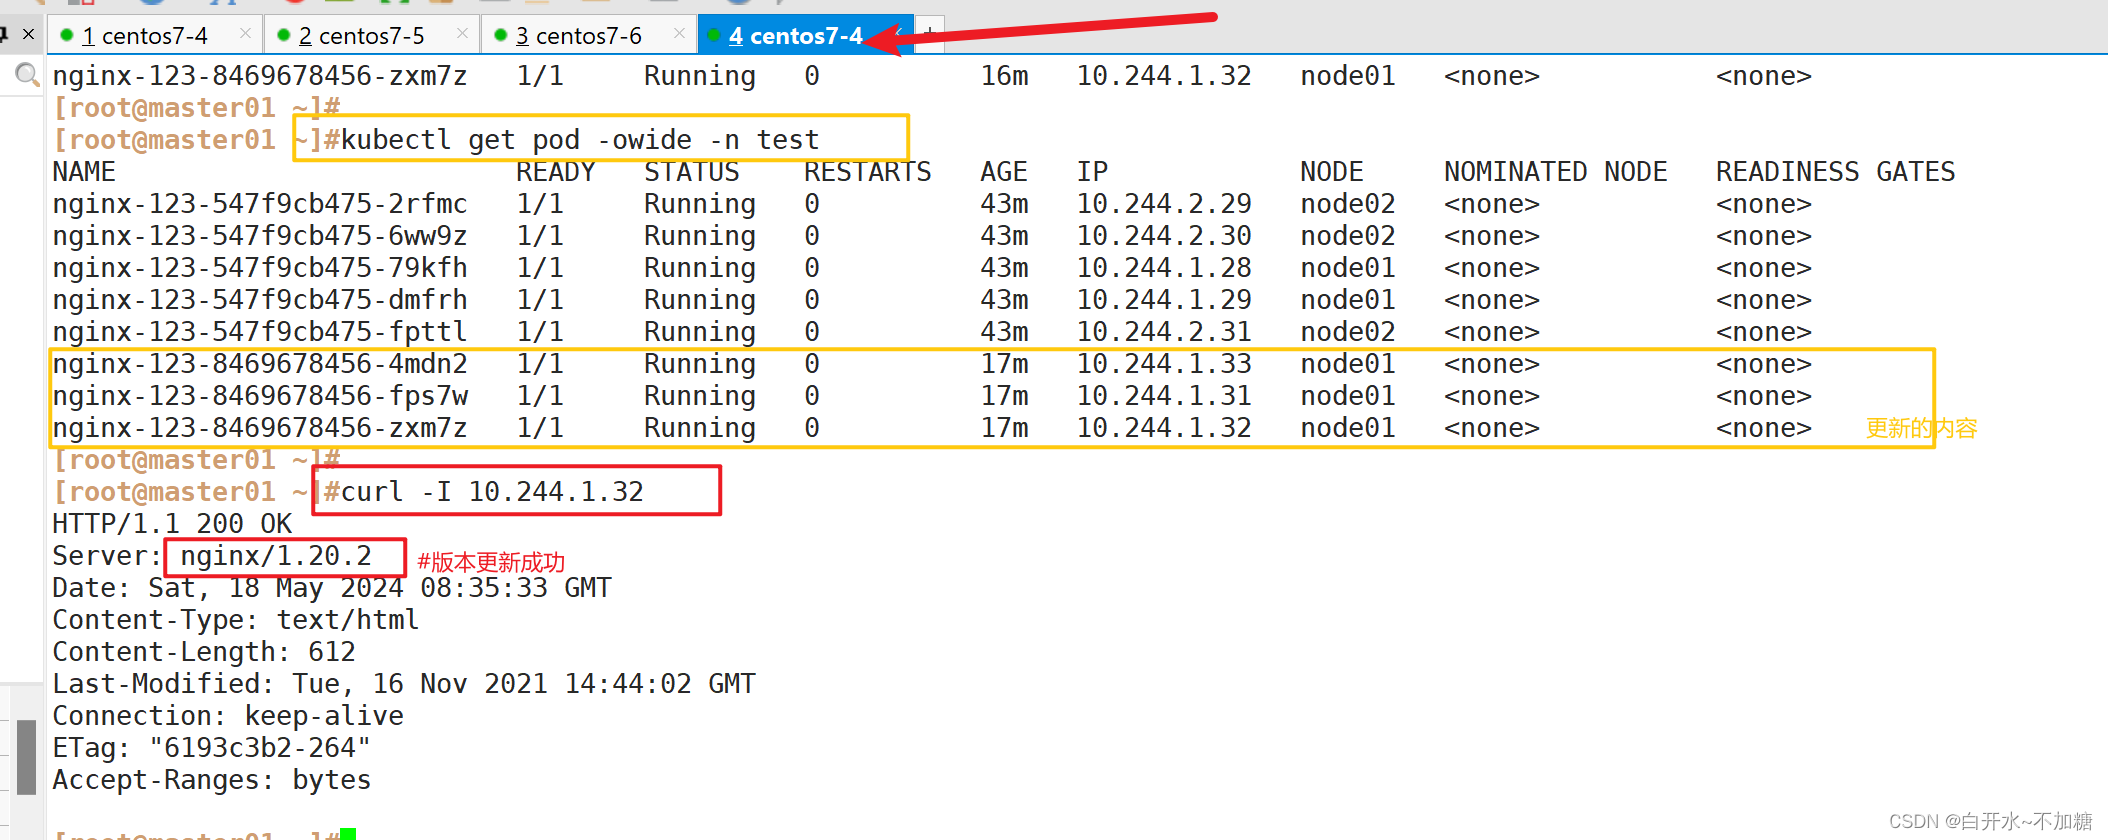Click the STATUS column header
Image resolution: width=2108 pixels, height=840 pixels.
click(x=692, y=172)
